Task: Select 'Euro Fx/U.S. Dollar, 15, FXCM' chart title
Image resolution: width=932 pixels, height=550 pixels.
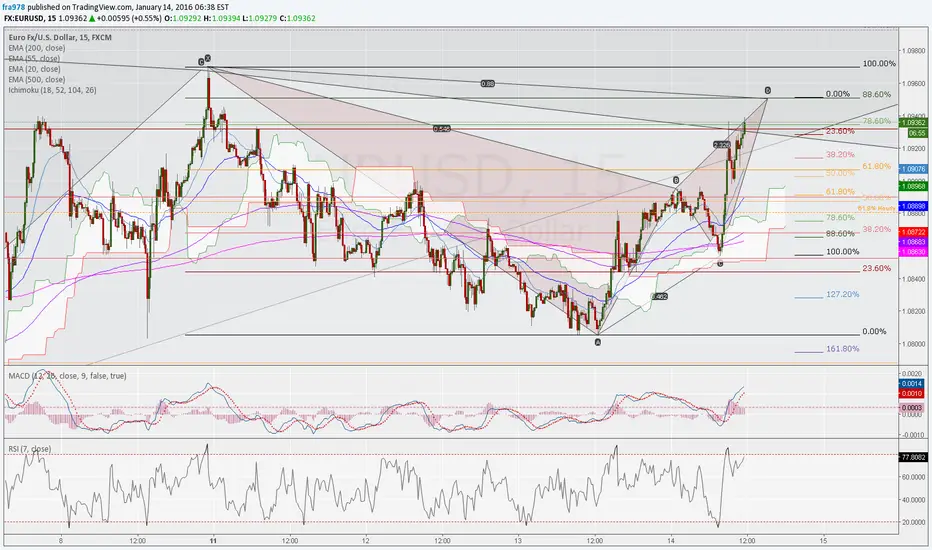Action: [x=60, y=37]
